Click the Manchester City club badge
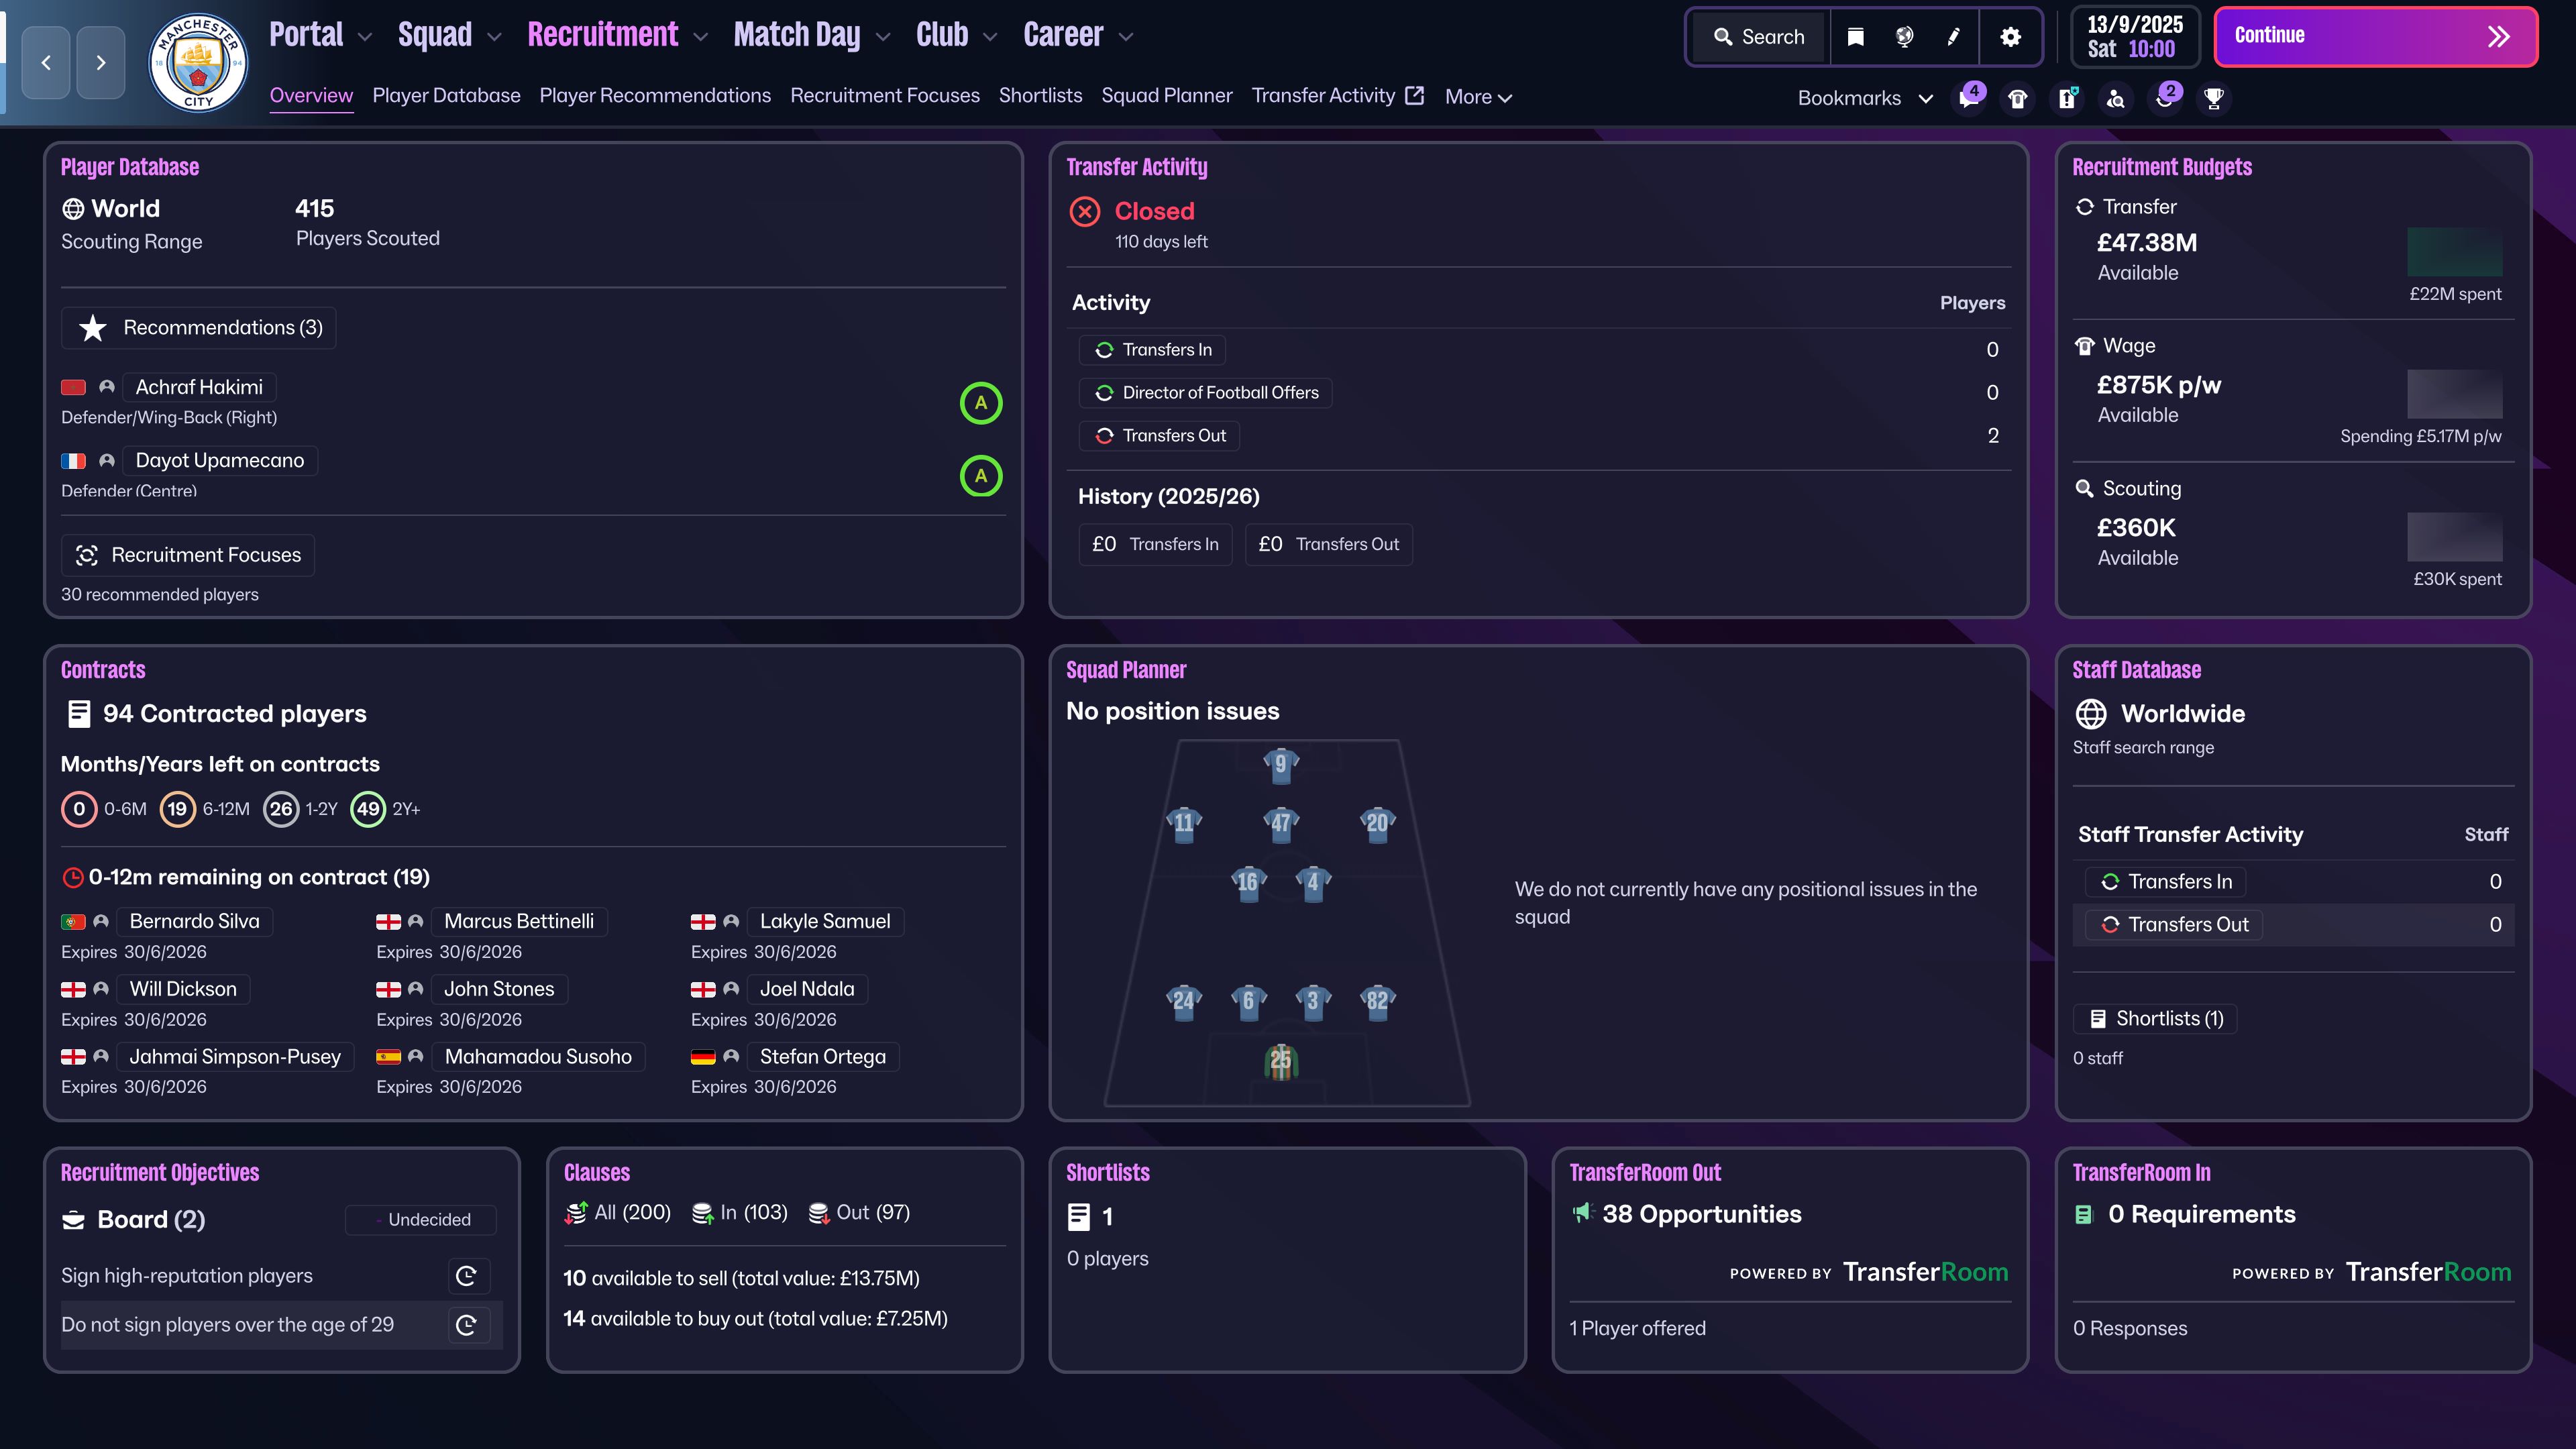Viewport: 2576px width, 1449px height. pyautogui.click(x=198, y=62)
